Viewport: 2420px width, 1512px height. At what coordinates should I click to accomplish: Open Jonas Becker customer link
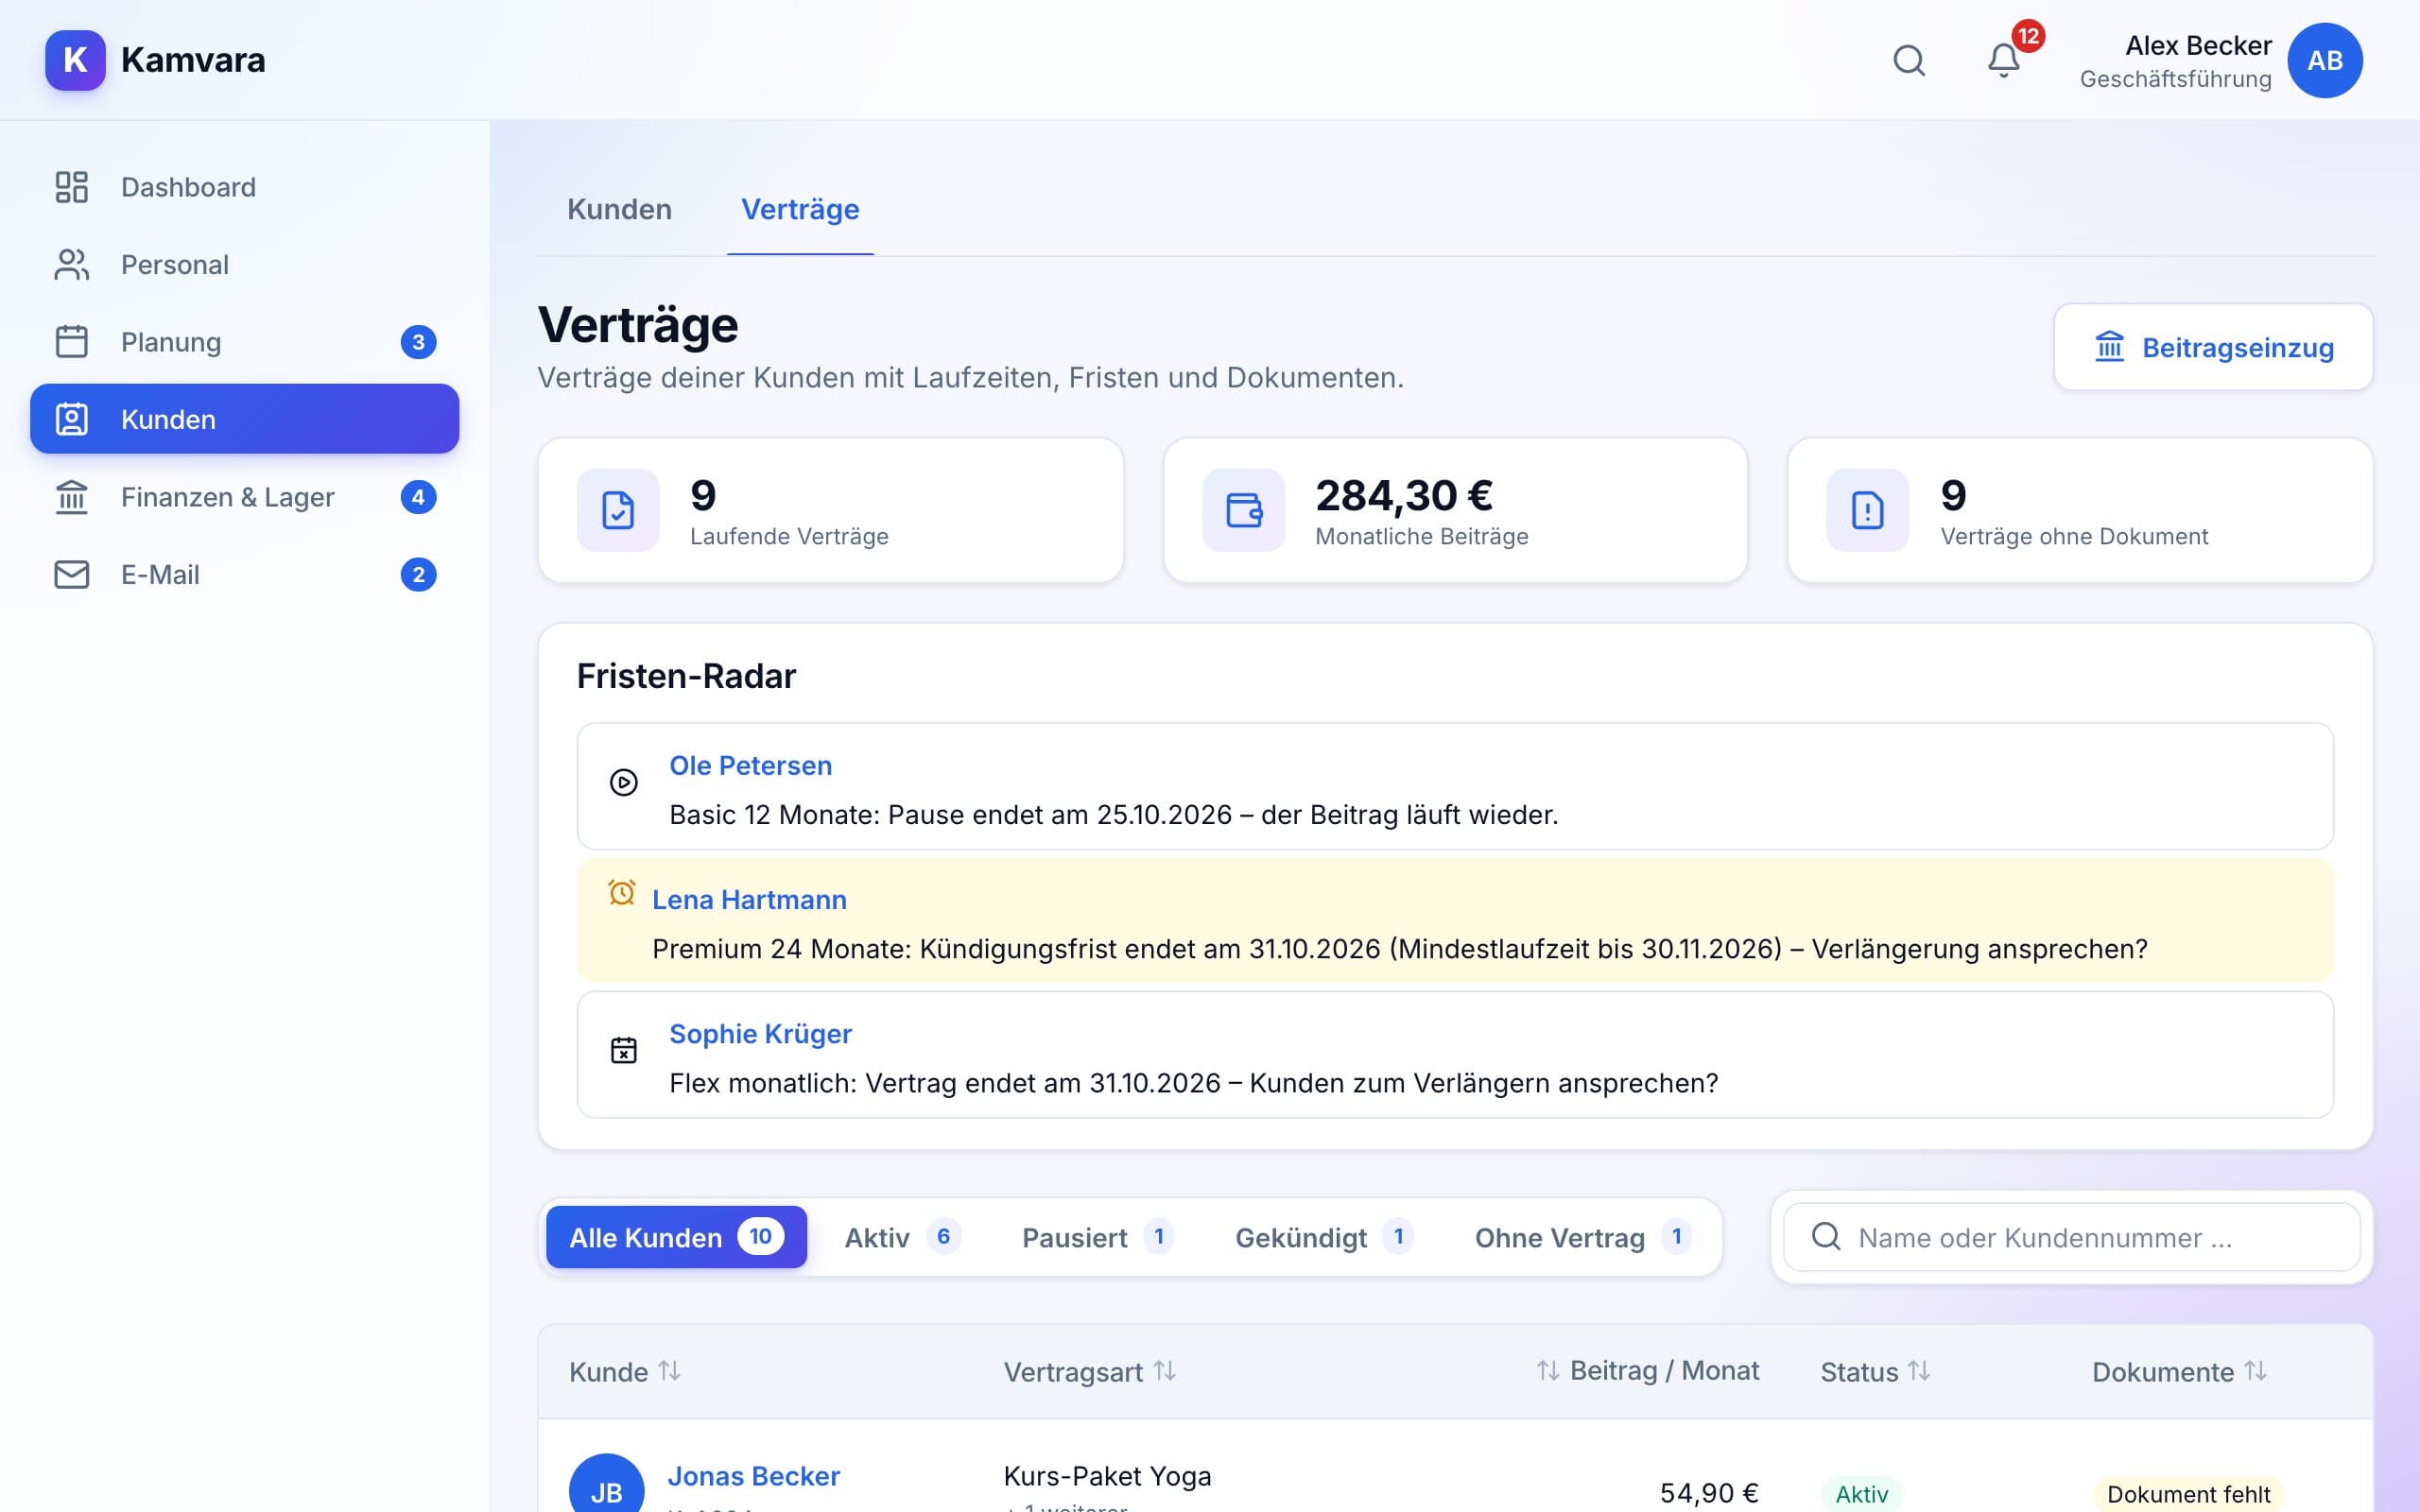(753, 1477)
